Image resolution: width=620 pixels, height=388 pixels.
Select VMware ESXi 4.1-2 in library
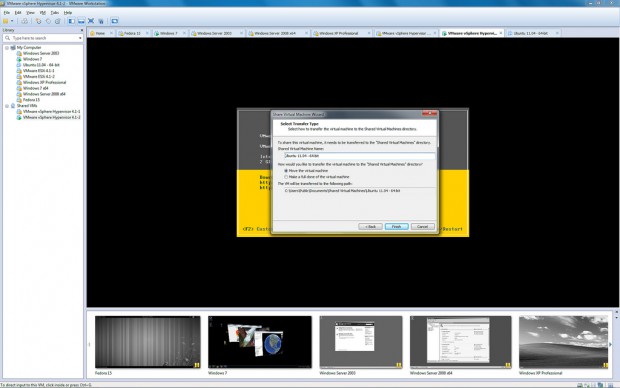pyautogui.click(x=39, y=77)
